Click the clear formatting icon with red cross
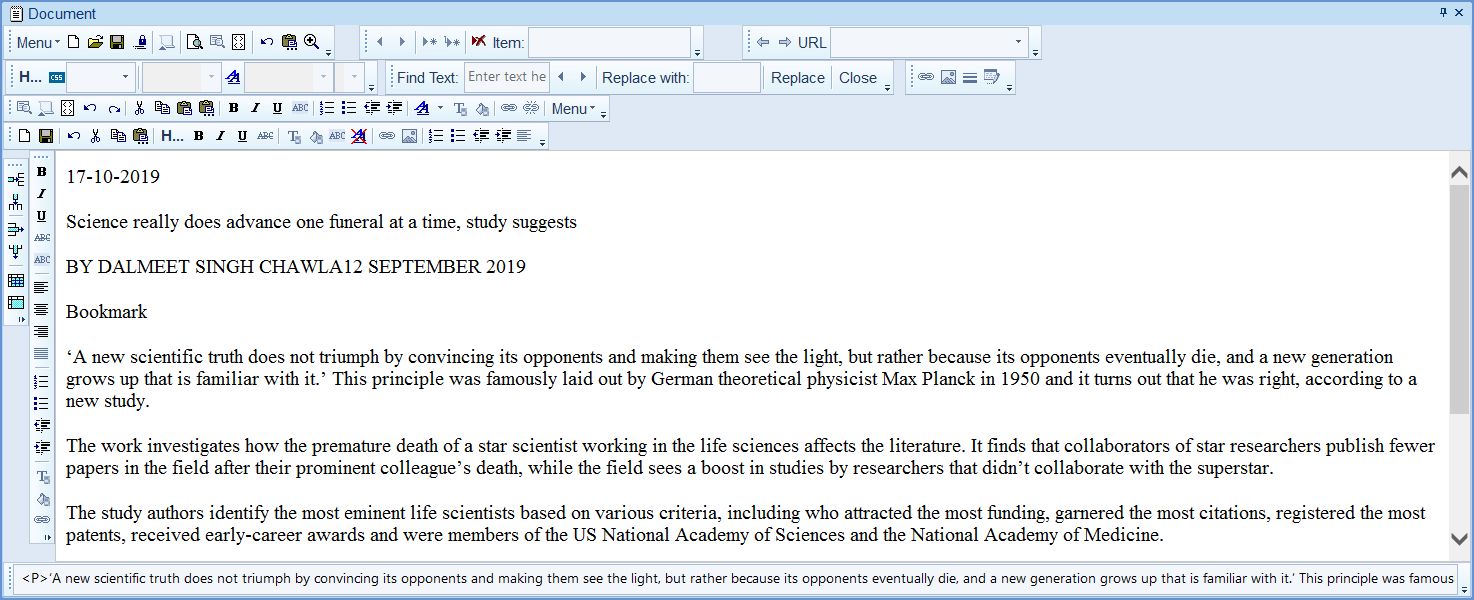The width and height of the screenshot is (1474, 600). [x=358, y=136]
